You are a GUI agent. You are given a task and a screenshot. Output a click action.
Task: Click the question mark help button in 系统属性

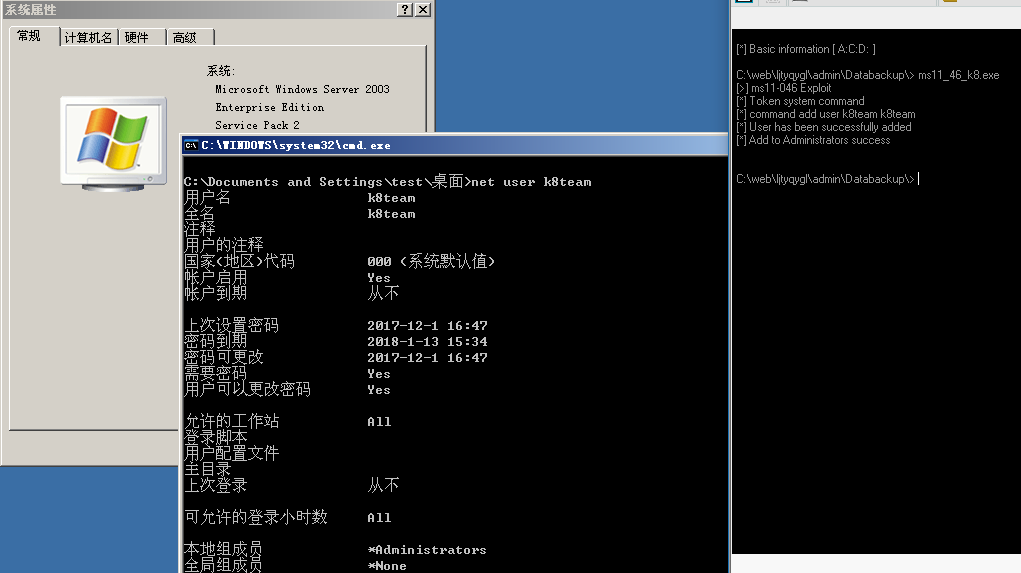point(404,9)
